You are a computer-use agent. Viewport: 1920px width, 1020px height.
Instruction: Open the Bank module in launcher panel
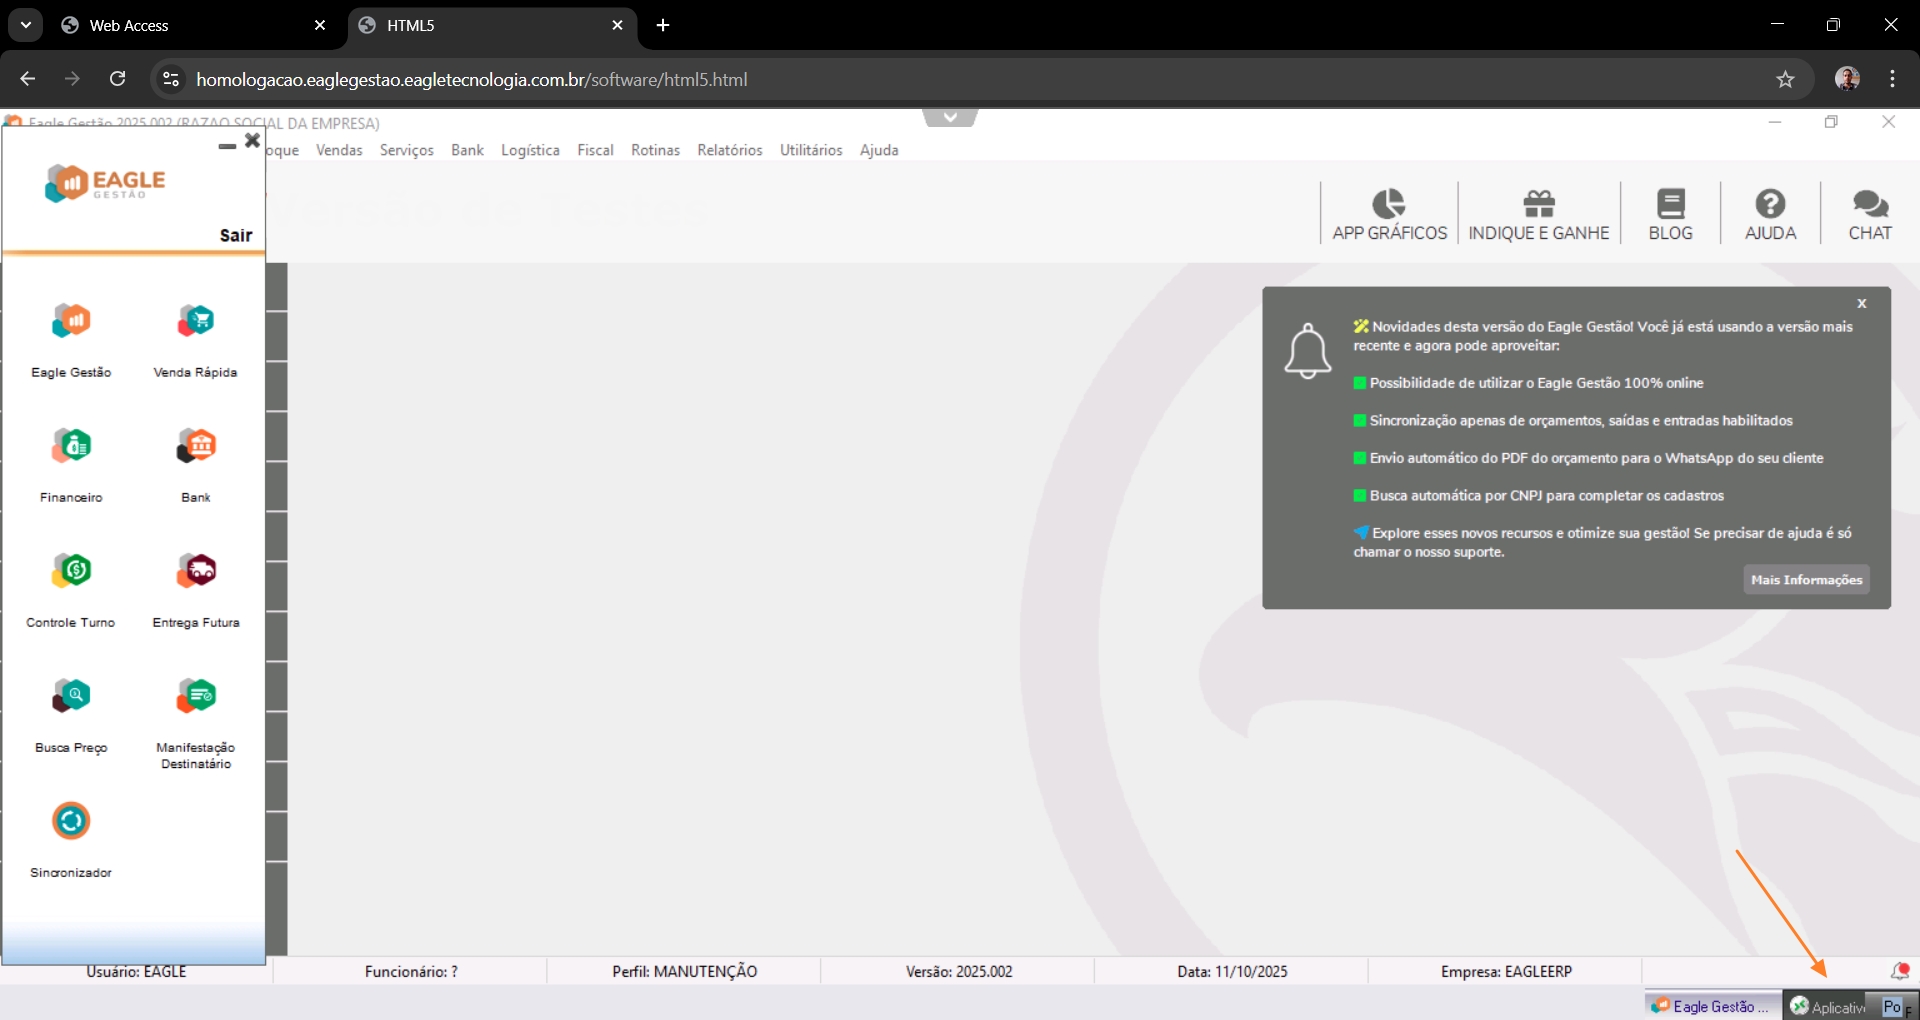196,446
